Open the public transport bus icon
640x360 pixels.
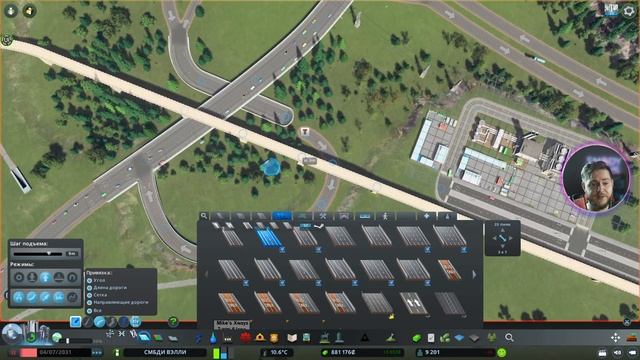click(x=307, y=338)
